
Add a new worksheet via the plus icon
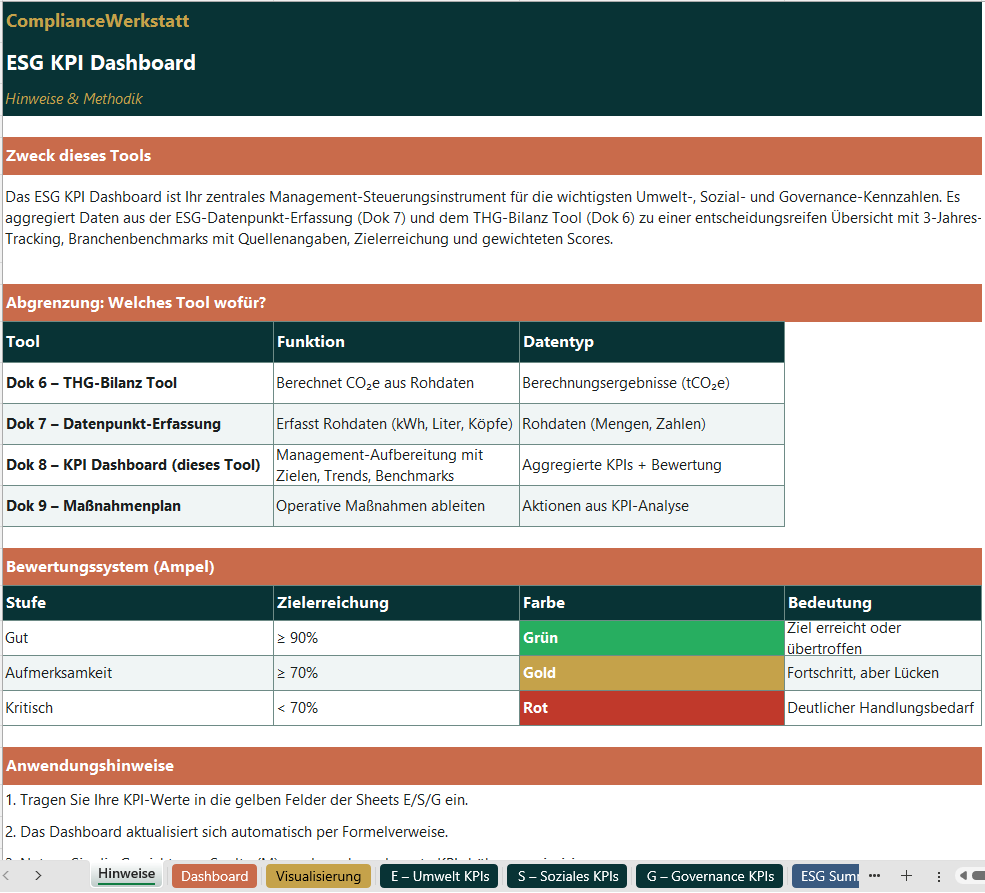pyautogui.click(x=906, y=875)
